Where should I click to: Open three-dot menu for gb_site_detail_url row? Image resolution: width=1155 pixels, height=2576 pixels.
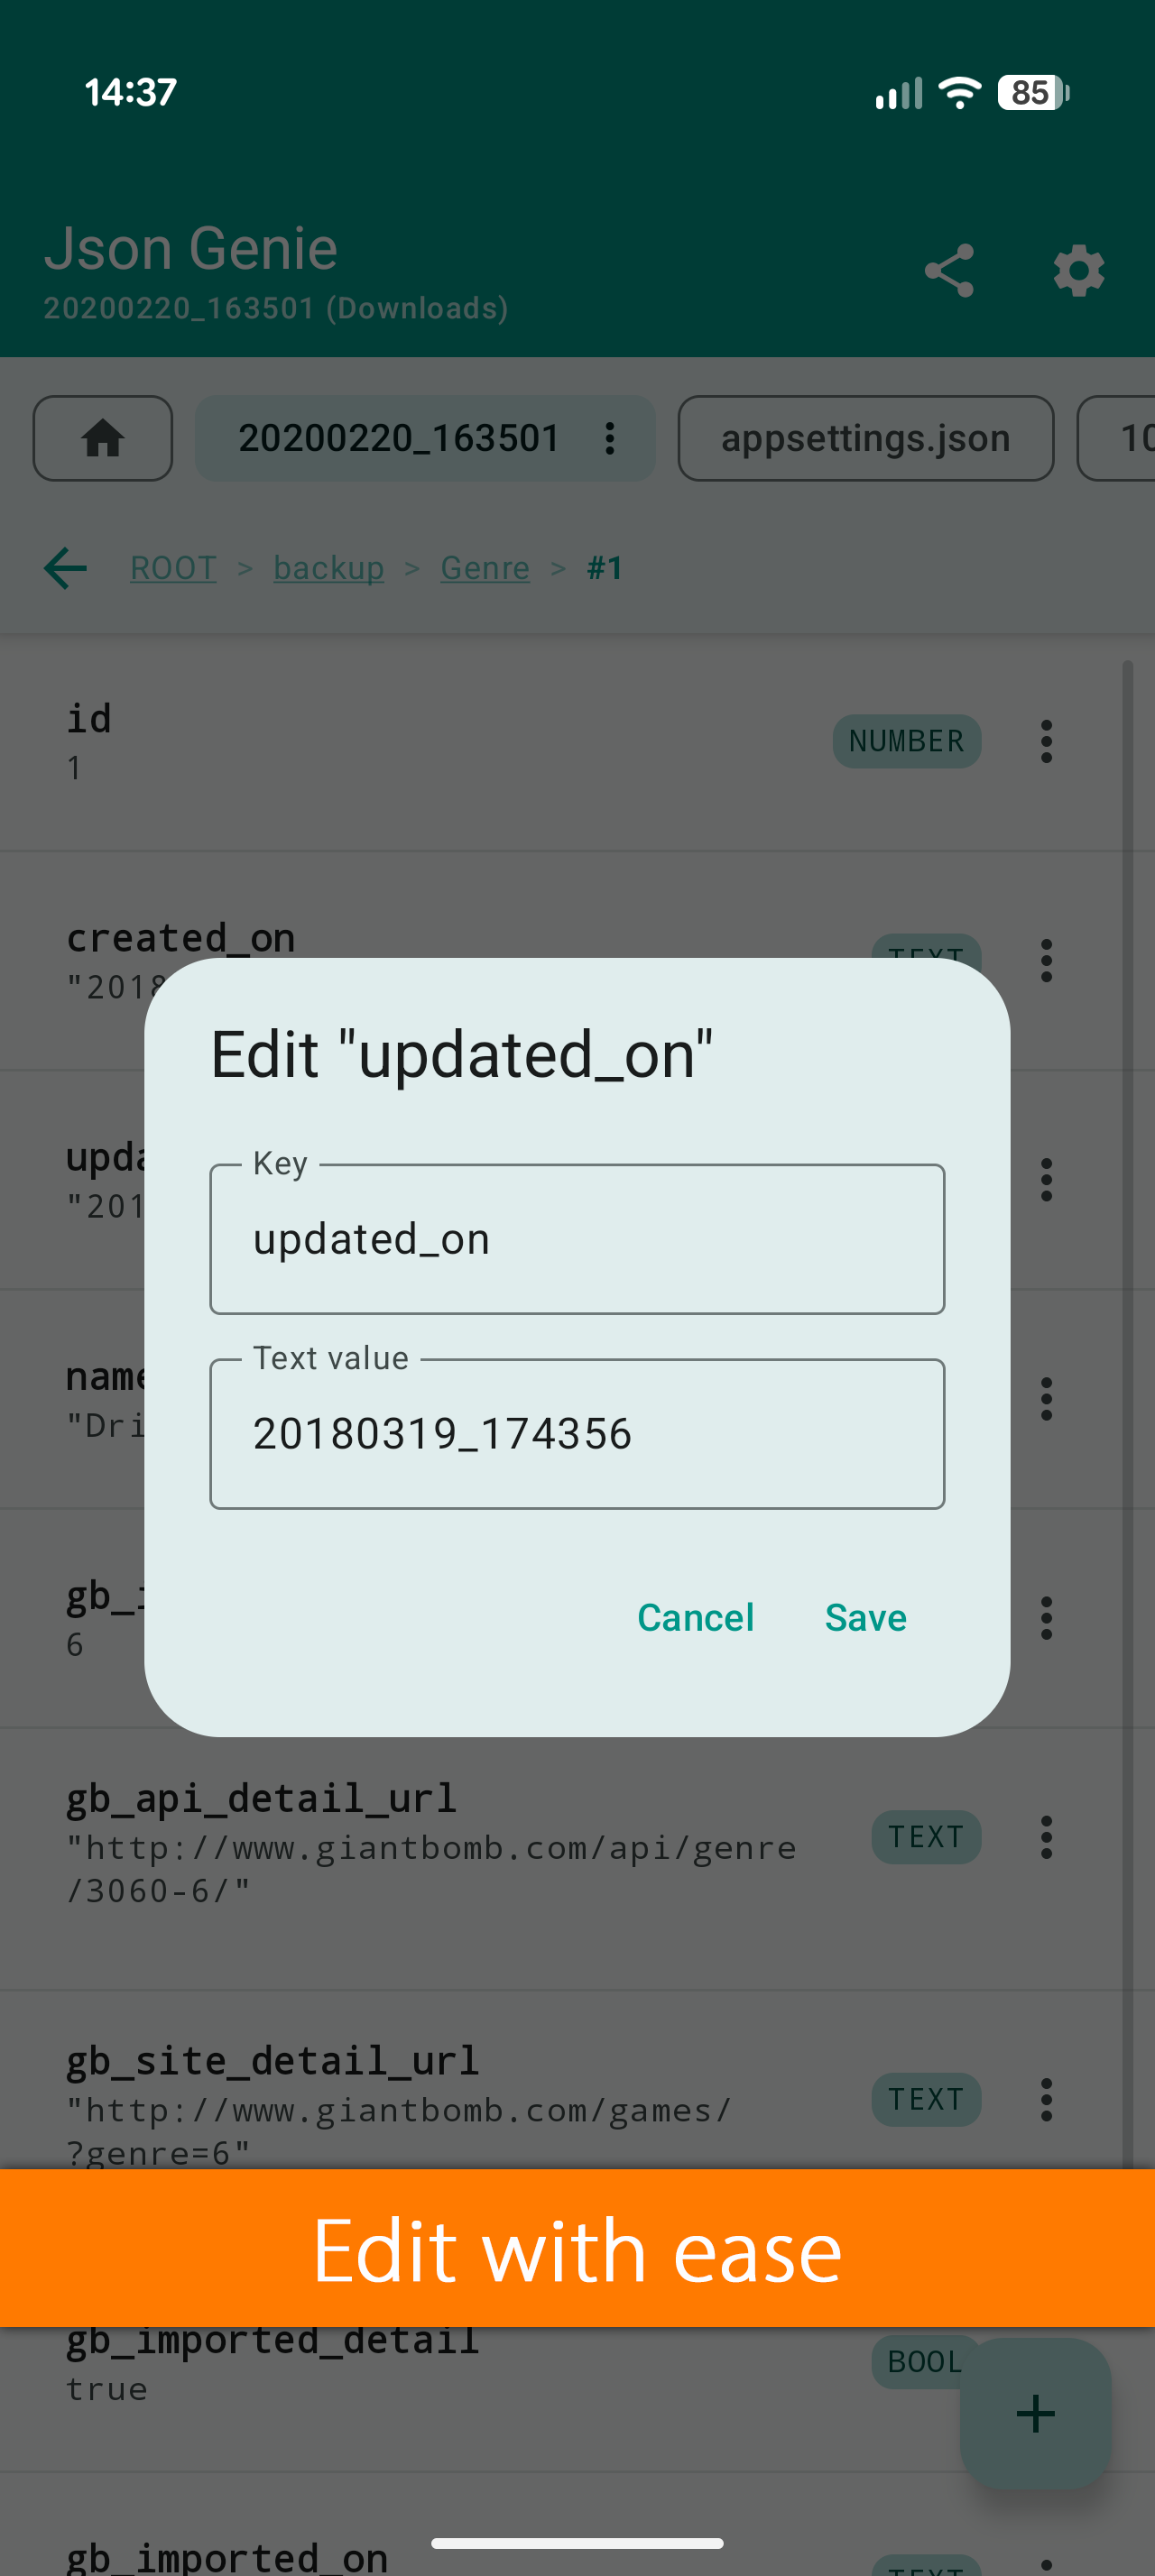[x=1046, y=2099]
